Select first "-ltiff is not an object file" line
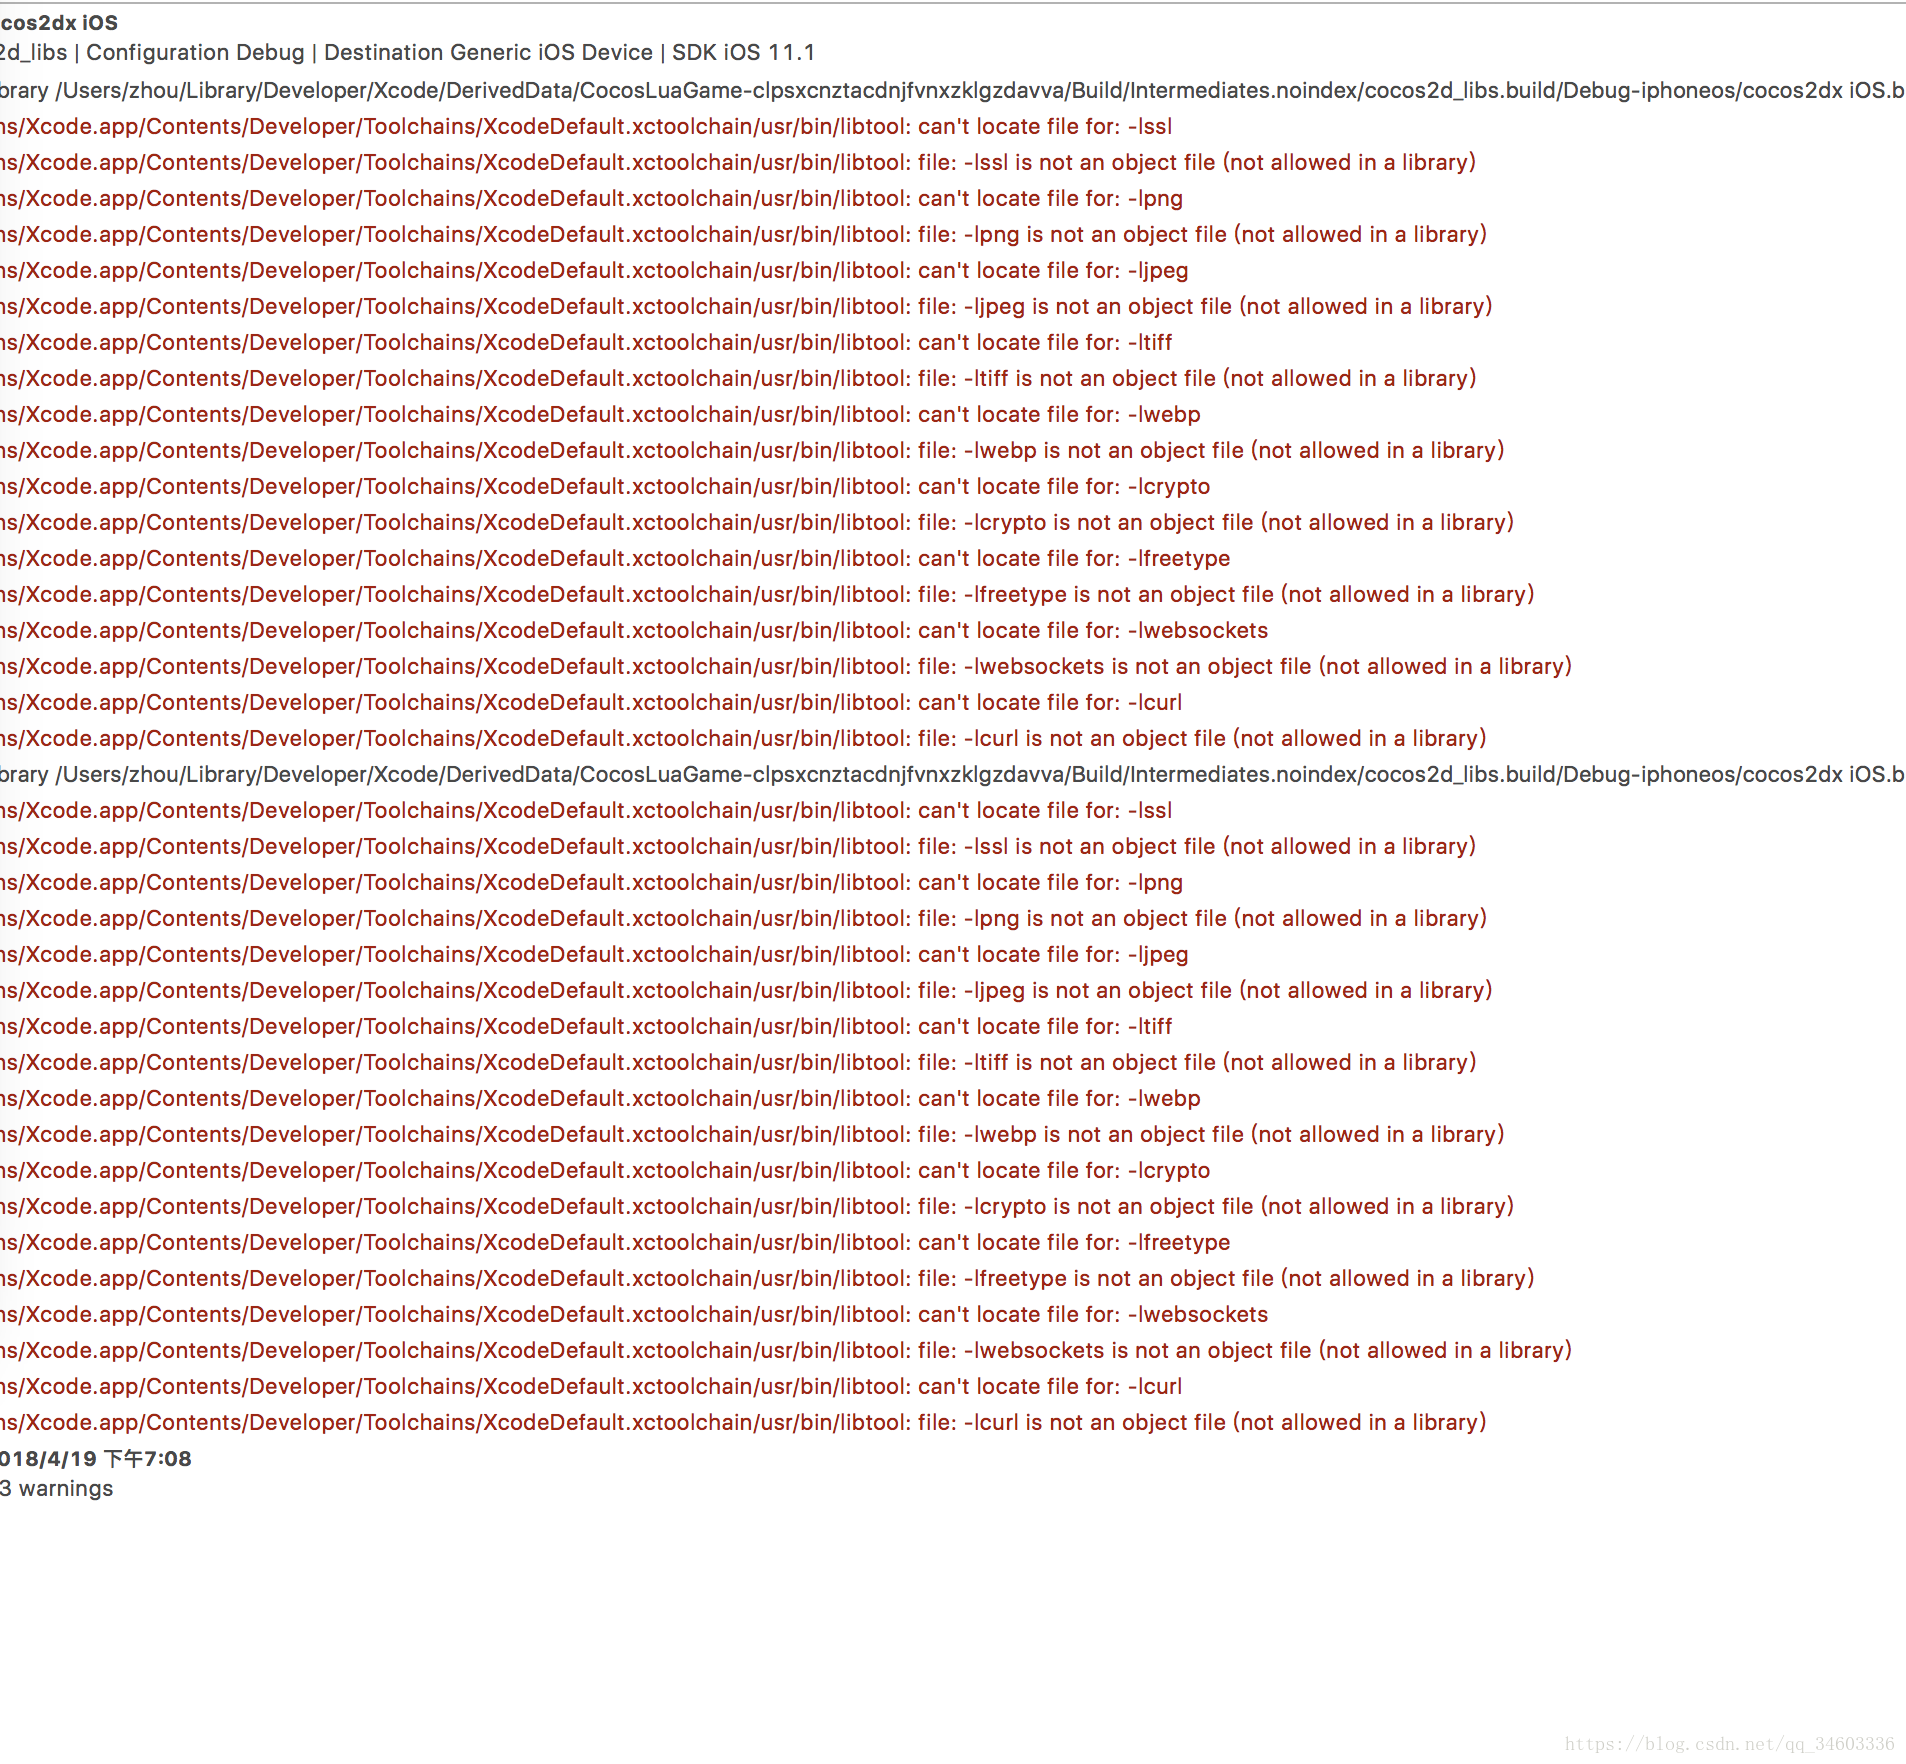The height and width of the screenshot is (1764, 1906). pyautogui.click(x=739, y=378)
